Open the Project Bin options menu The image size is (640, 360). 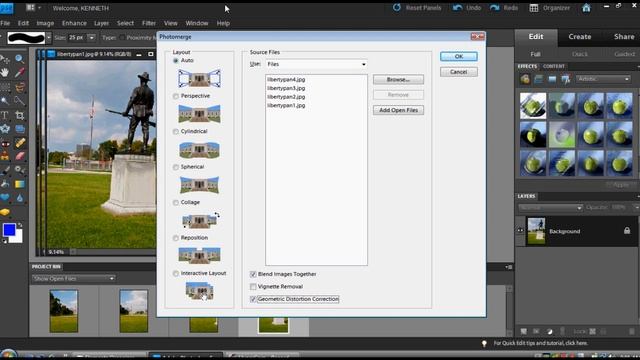509,267
